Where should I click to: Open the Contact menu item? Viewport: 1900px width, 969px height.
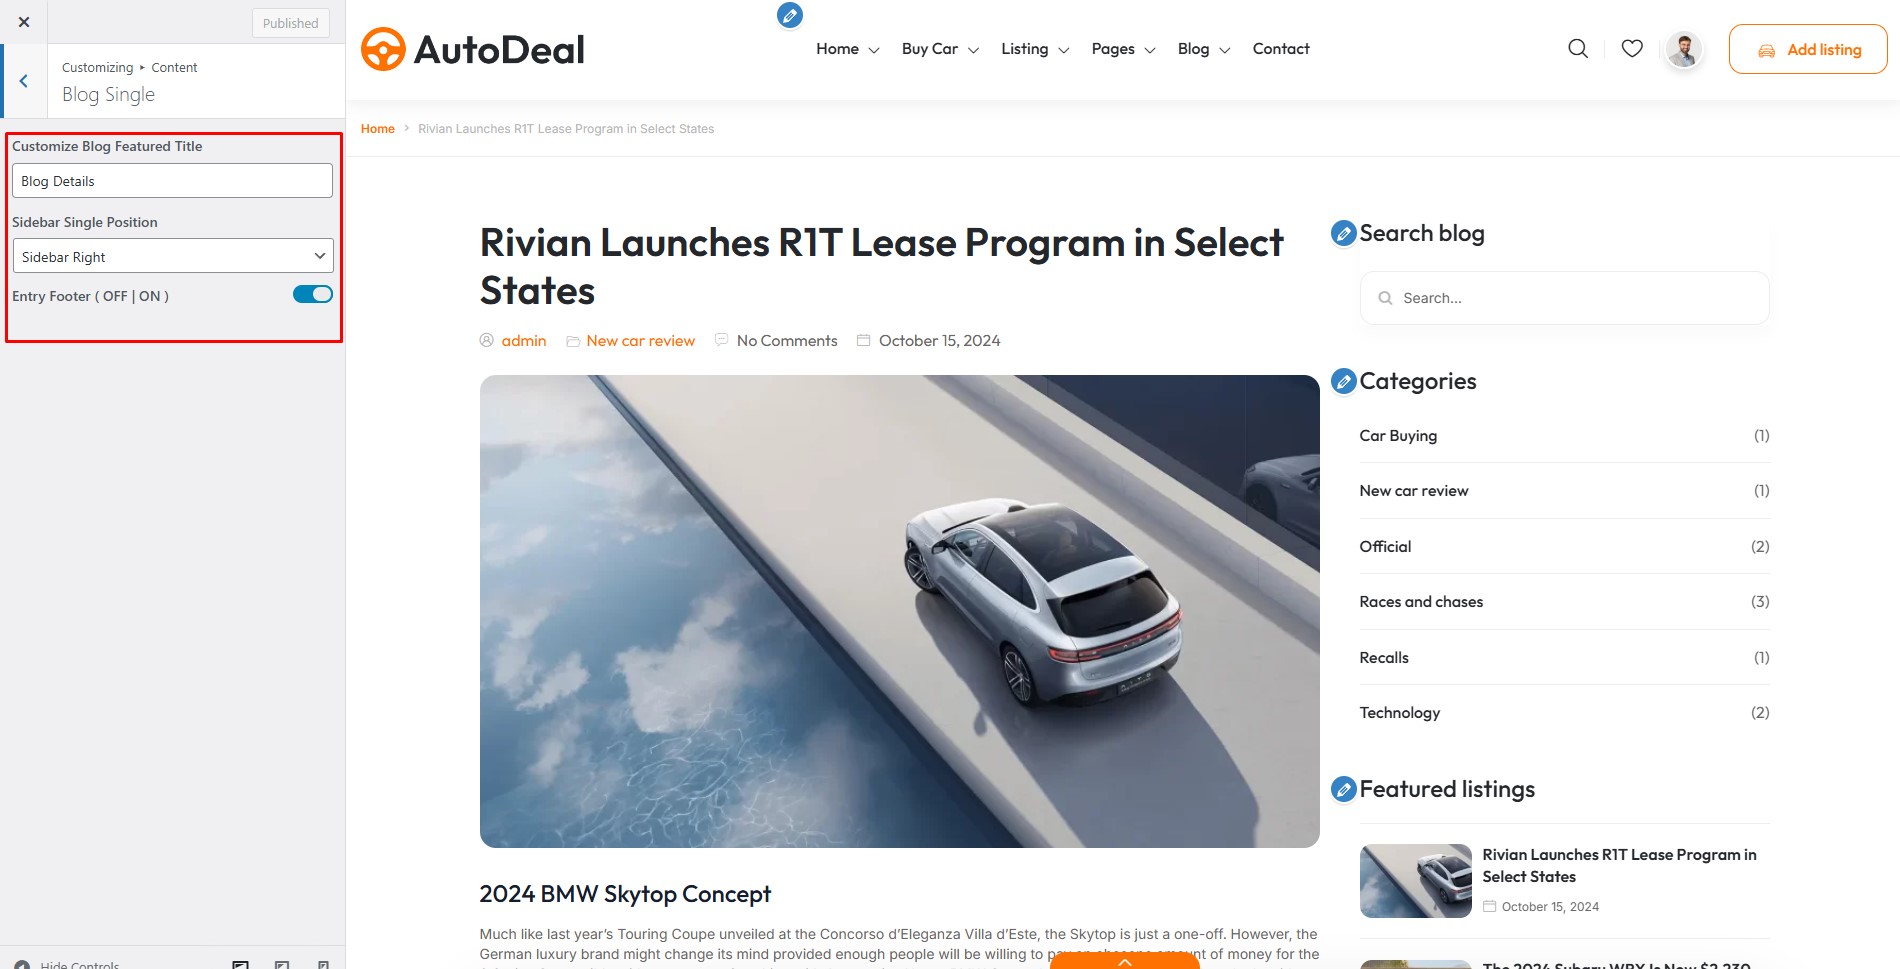pyautogui.click(x=1281, y=49)
